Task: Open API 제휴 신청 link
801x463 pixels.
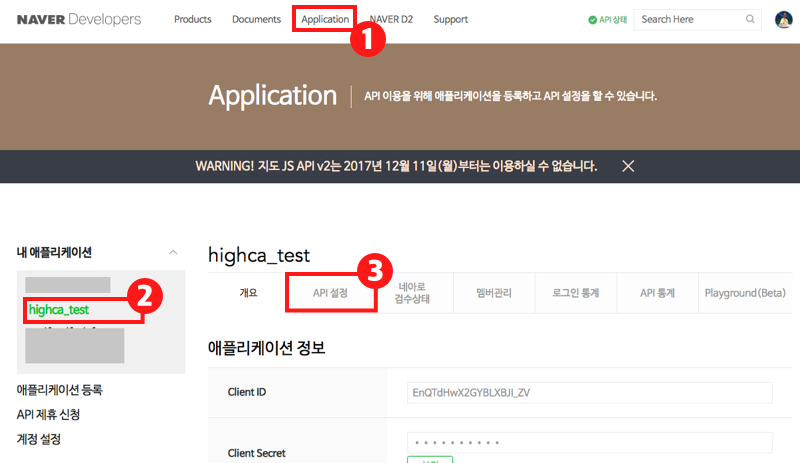Action: coord(48,414)
